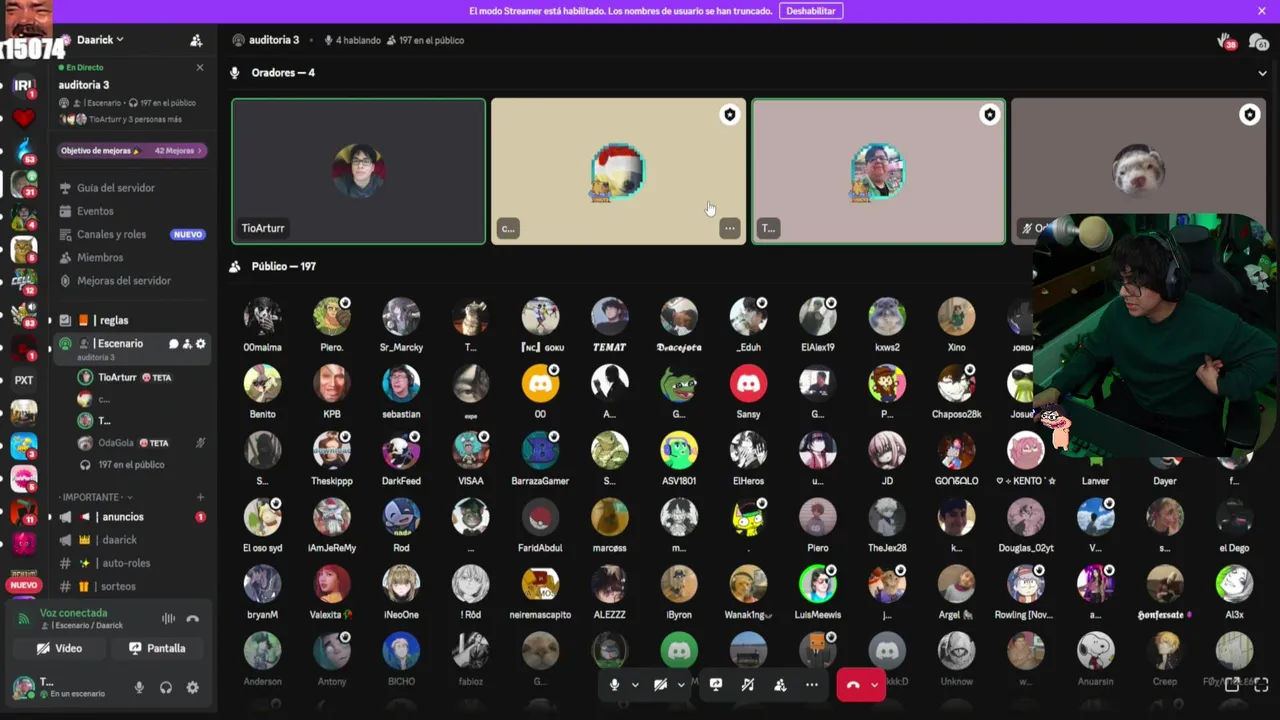
Task: Click invite icon on Escenario channel row
Action: pos(187,344)
